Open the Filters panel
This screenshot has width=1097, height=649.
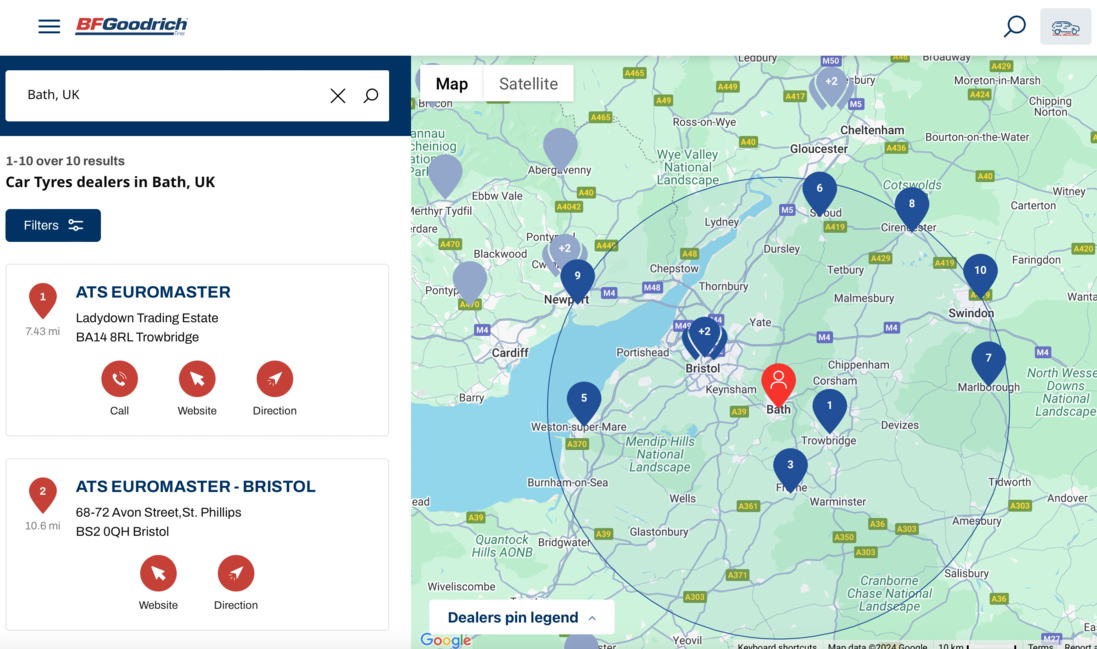click(53, 225)
